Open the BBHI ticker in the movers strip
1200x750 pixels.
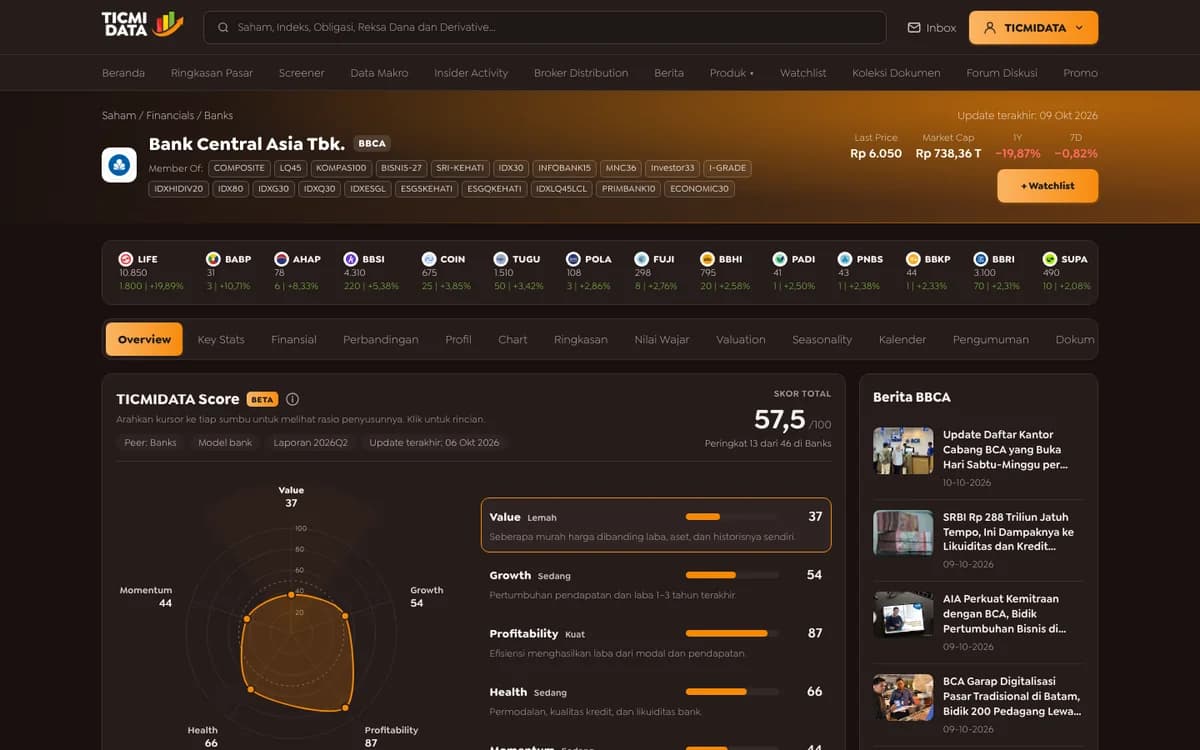click(x=724, y=272)
